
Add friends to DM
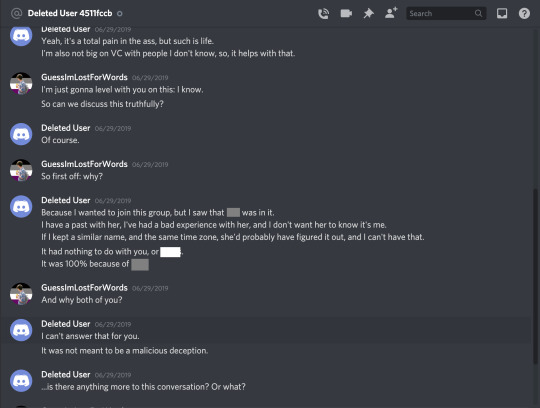pos(391,13)
